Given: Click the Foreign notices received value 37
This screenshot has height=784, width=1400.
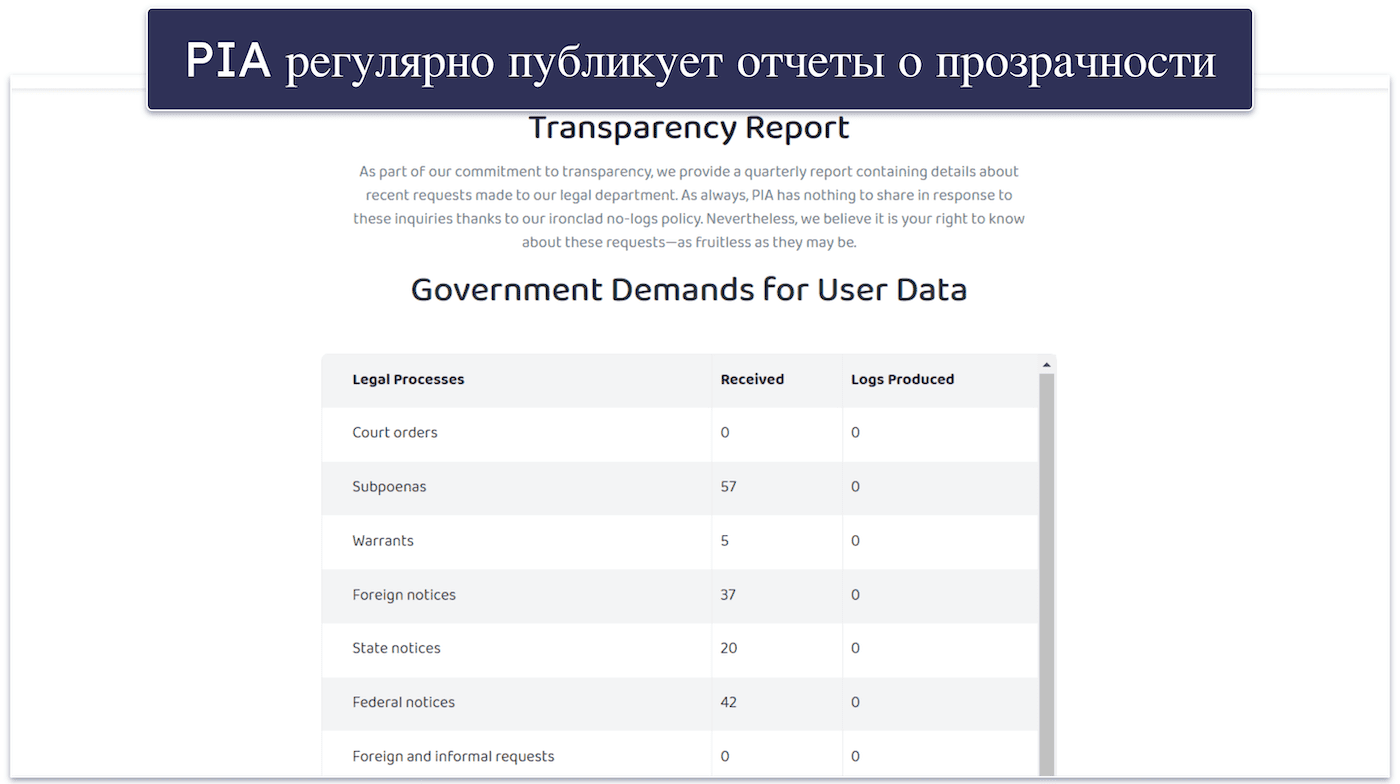Looking at the screenshot, I should pyautogui.click(x=728, y=595).
